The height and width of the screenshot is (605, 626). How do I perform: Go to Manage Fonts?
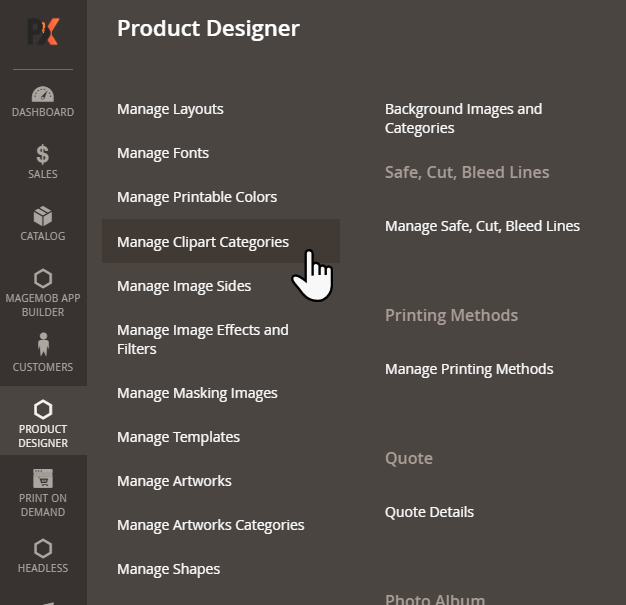click(x=163, y=153)
